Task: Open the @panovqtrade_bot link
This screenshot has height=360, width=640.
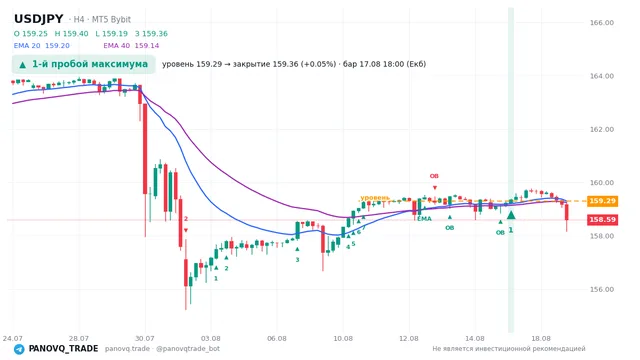Action: (x=188, y=349)
